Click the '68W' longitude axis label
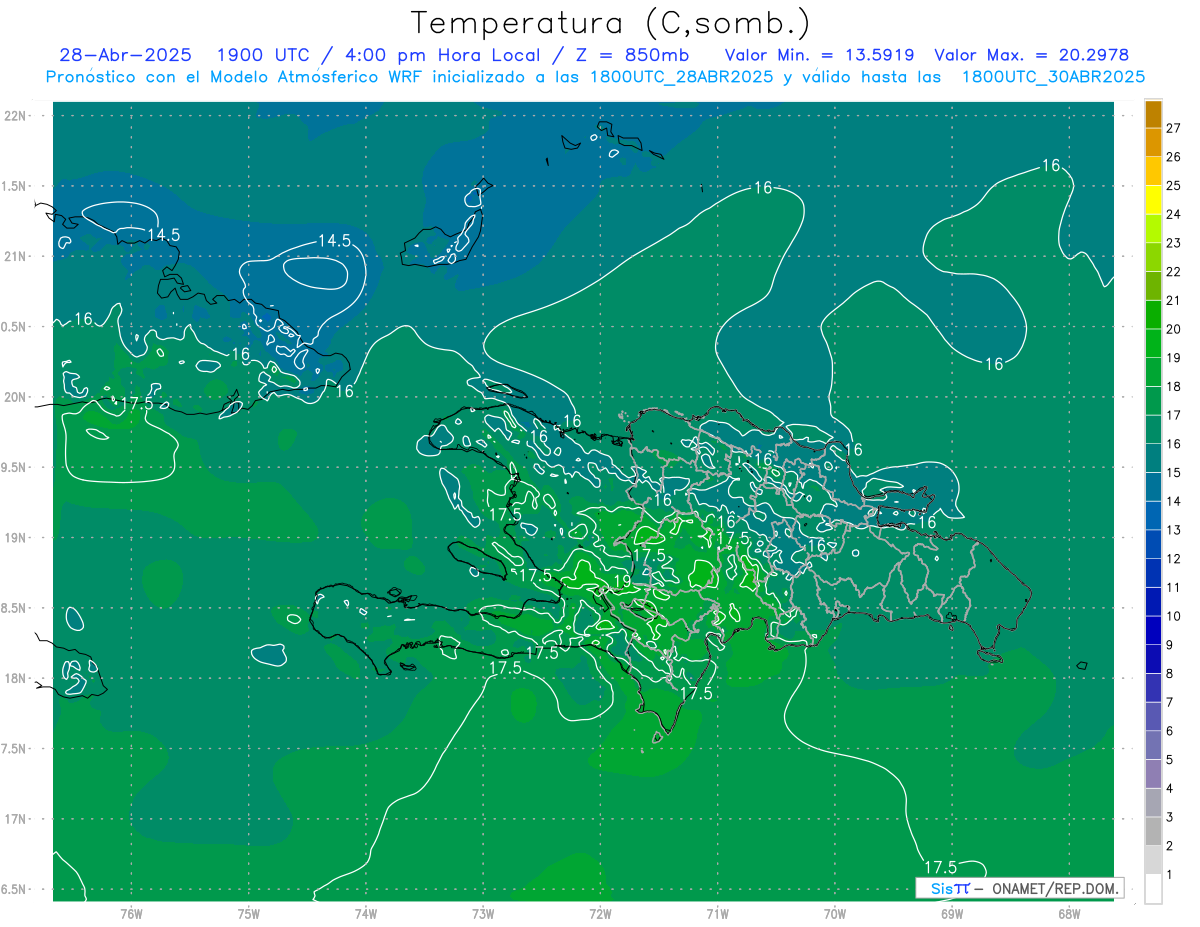 pyautogui.click(x=1068, y=914)
